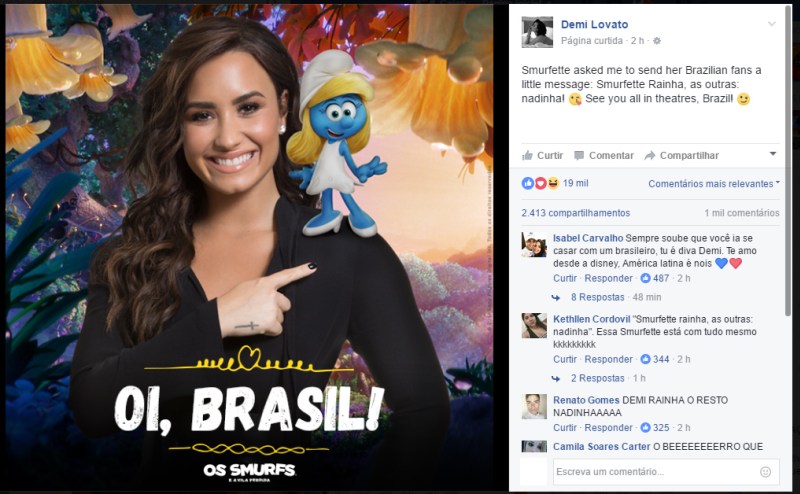Click Responder under Renato Gomes comment
Image resolution: width=800 pixels, height=494 pixels.
(x=608, y=428)
